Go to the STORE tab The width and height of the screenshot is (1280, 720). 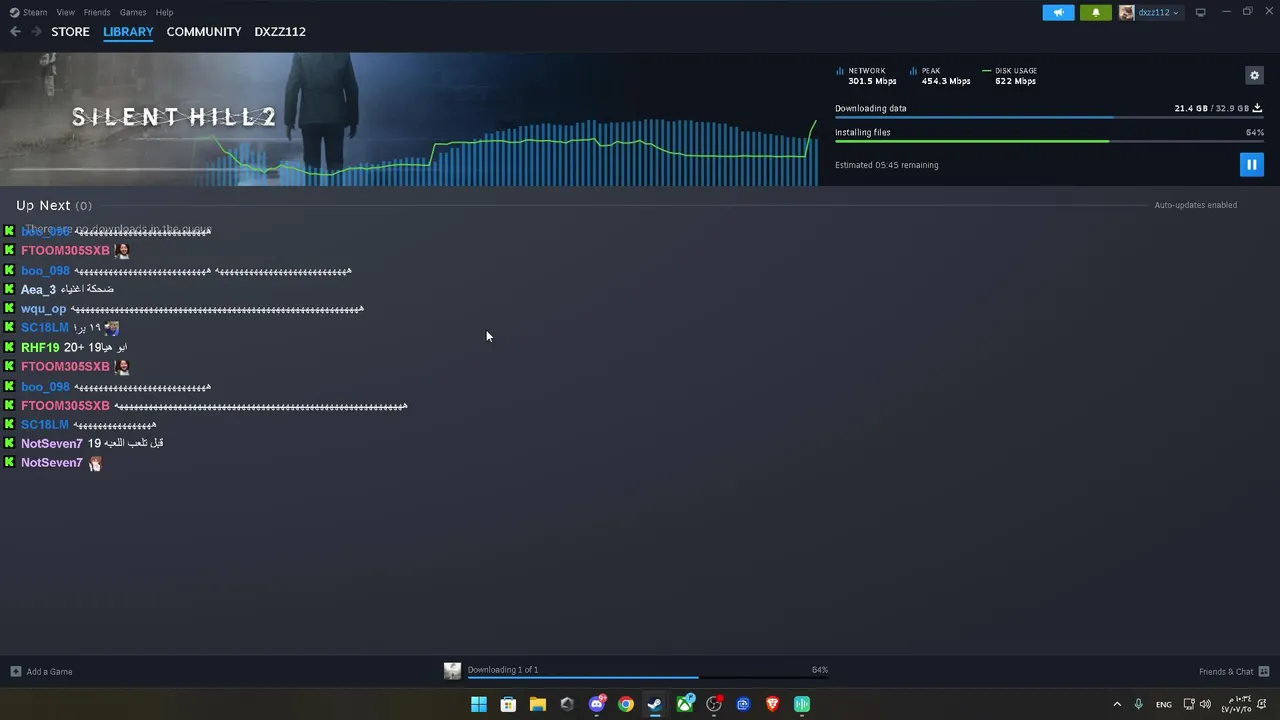click(x=70, y=32)
